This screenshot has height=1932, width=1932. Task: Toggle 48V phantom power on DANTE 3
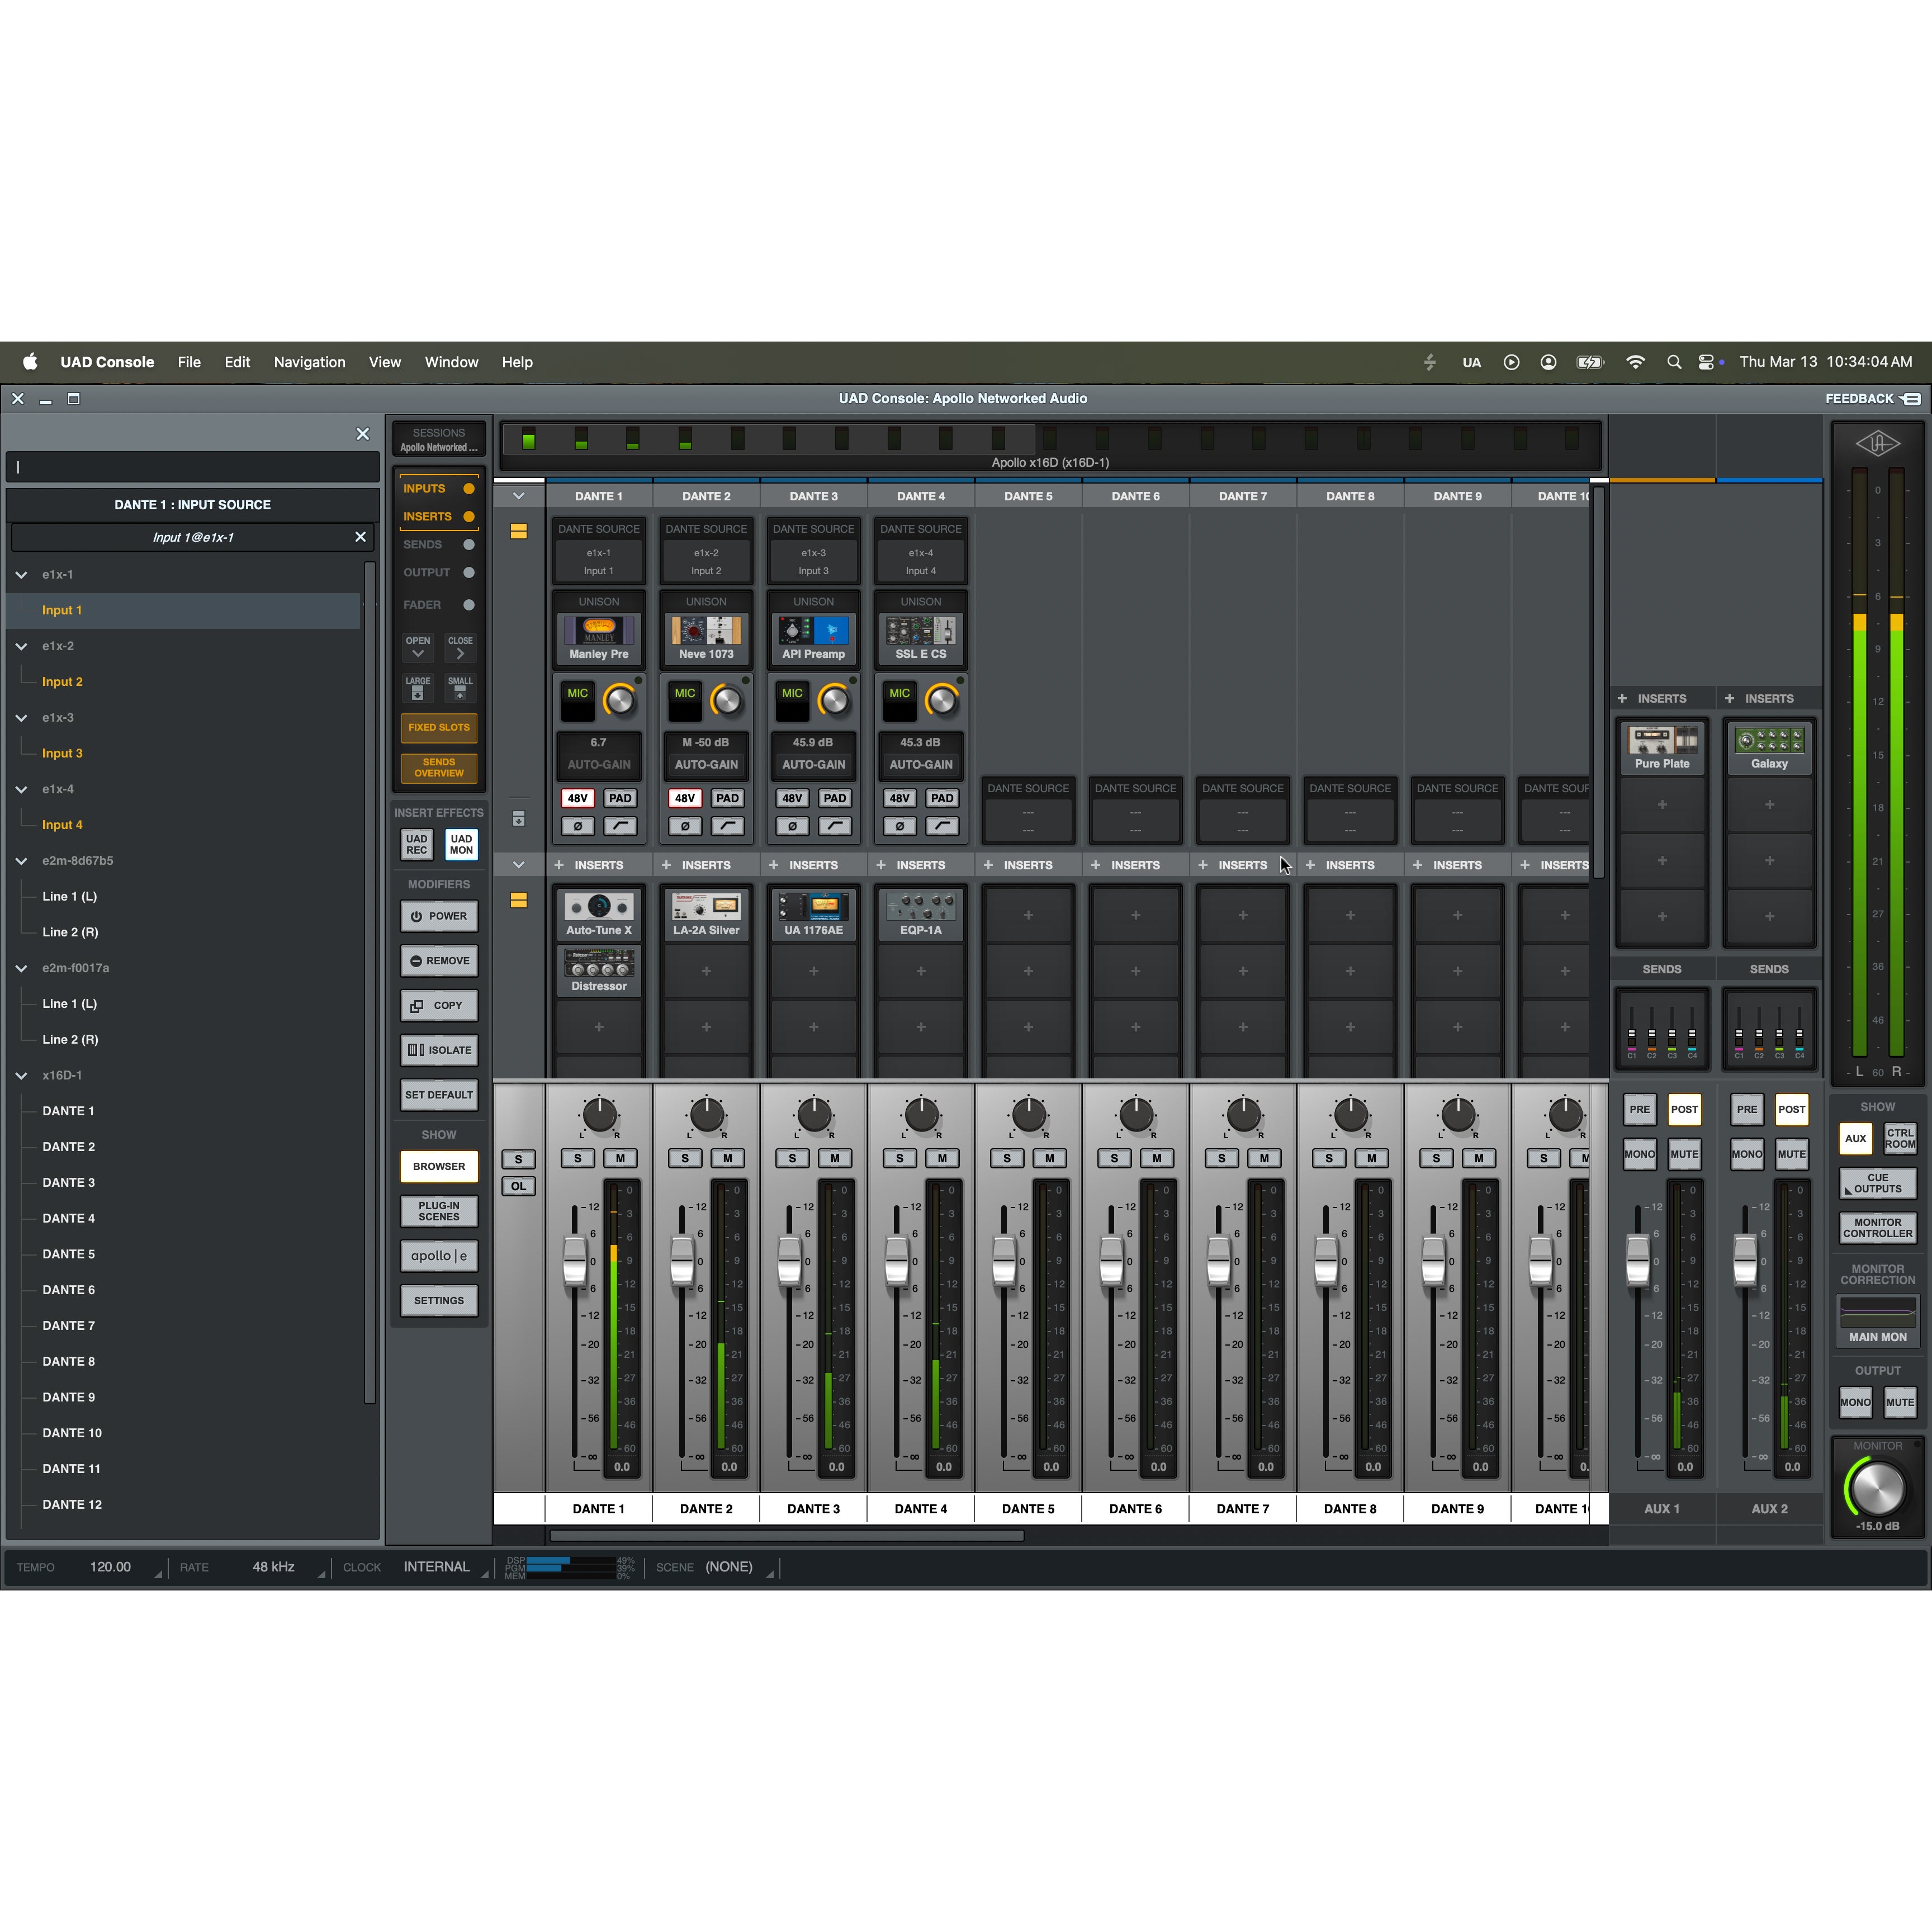point(792,798)
